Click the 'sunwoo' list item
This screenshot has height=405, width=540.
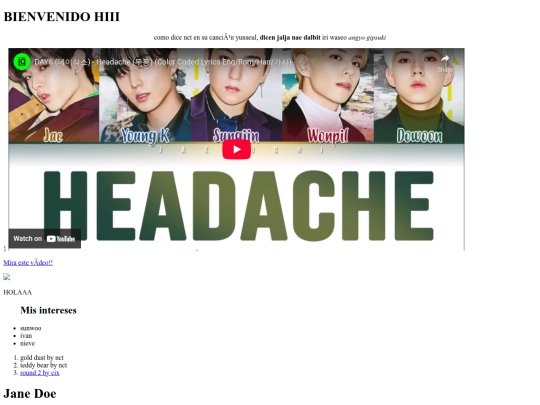(x=30, y=328)
